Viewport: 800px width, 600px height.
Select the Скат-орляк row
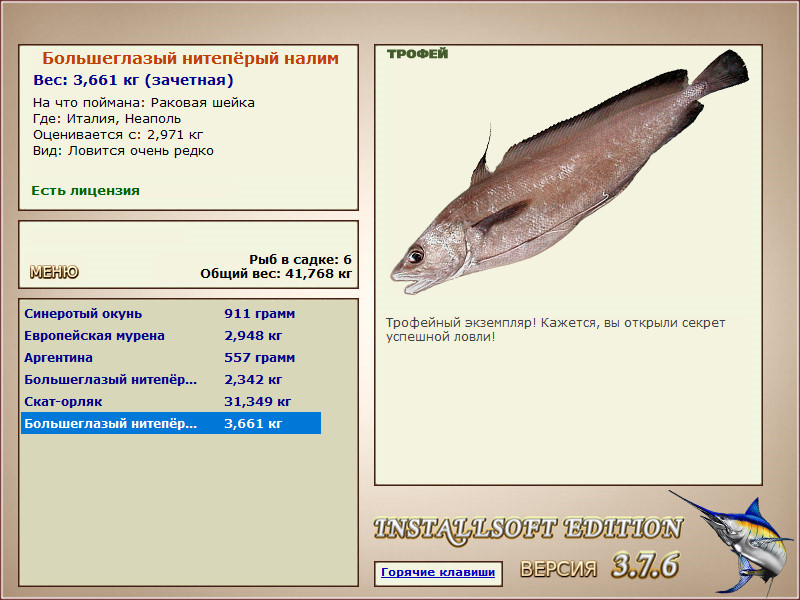pyautogui.click(x=171, y=401)
